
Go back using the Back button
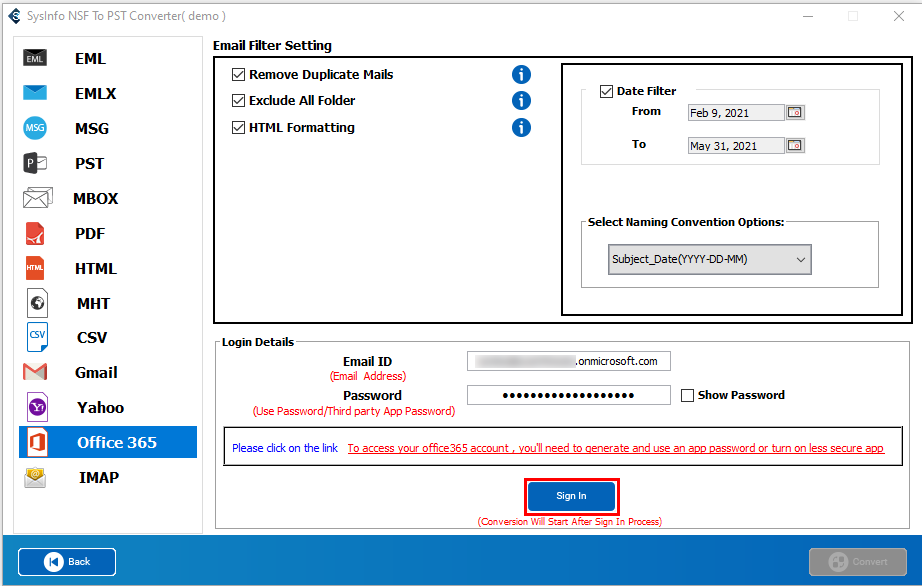(67, 562)
